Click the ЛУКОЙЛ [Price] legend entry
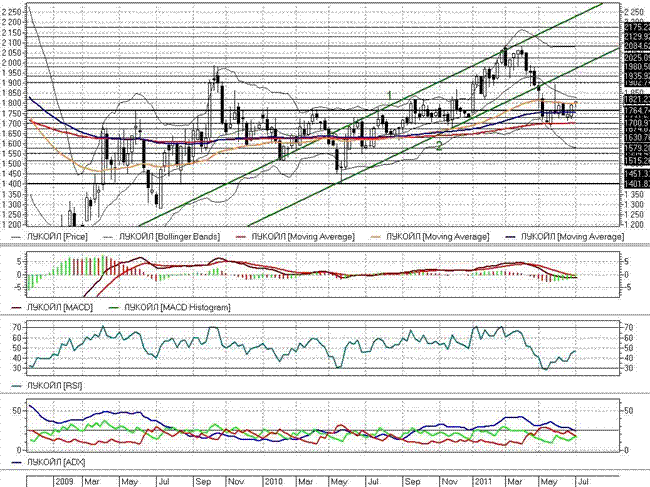 (x=63, y=236)
